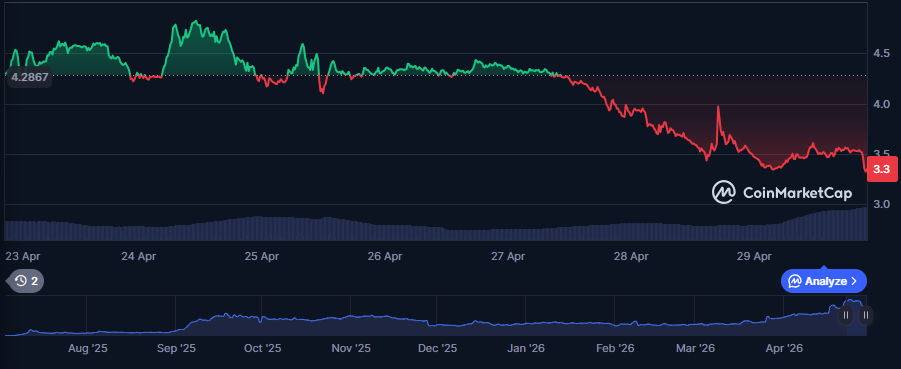Click Nov '25 on the overview timeline
This screenshot has width=901, height=369.
tap(352, 348)
